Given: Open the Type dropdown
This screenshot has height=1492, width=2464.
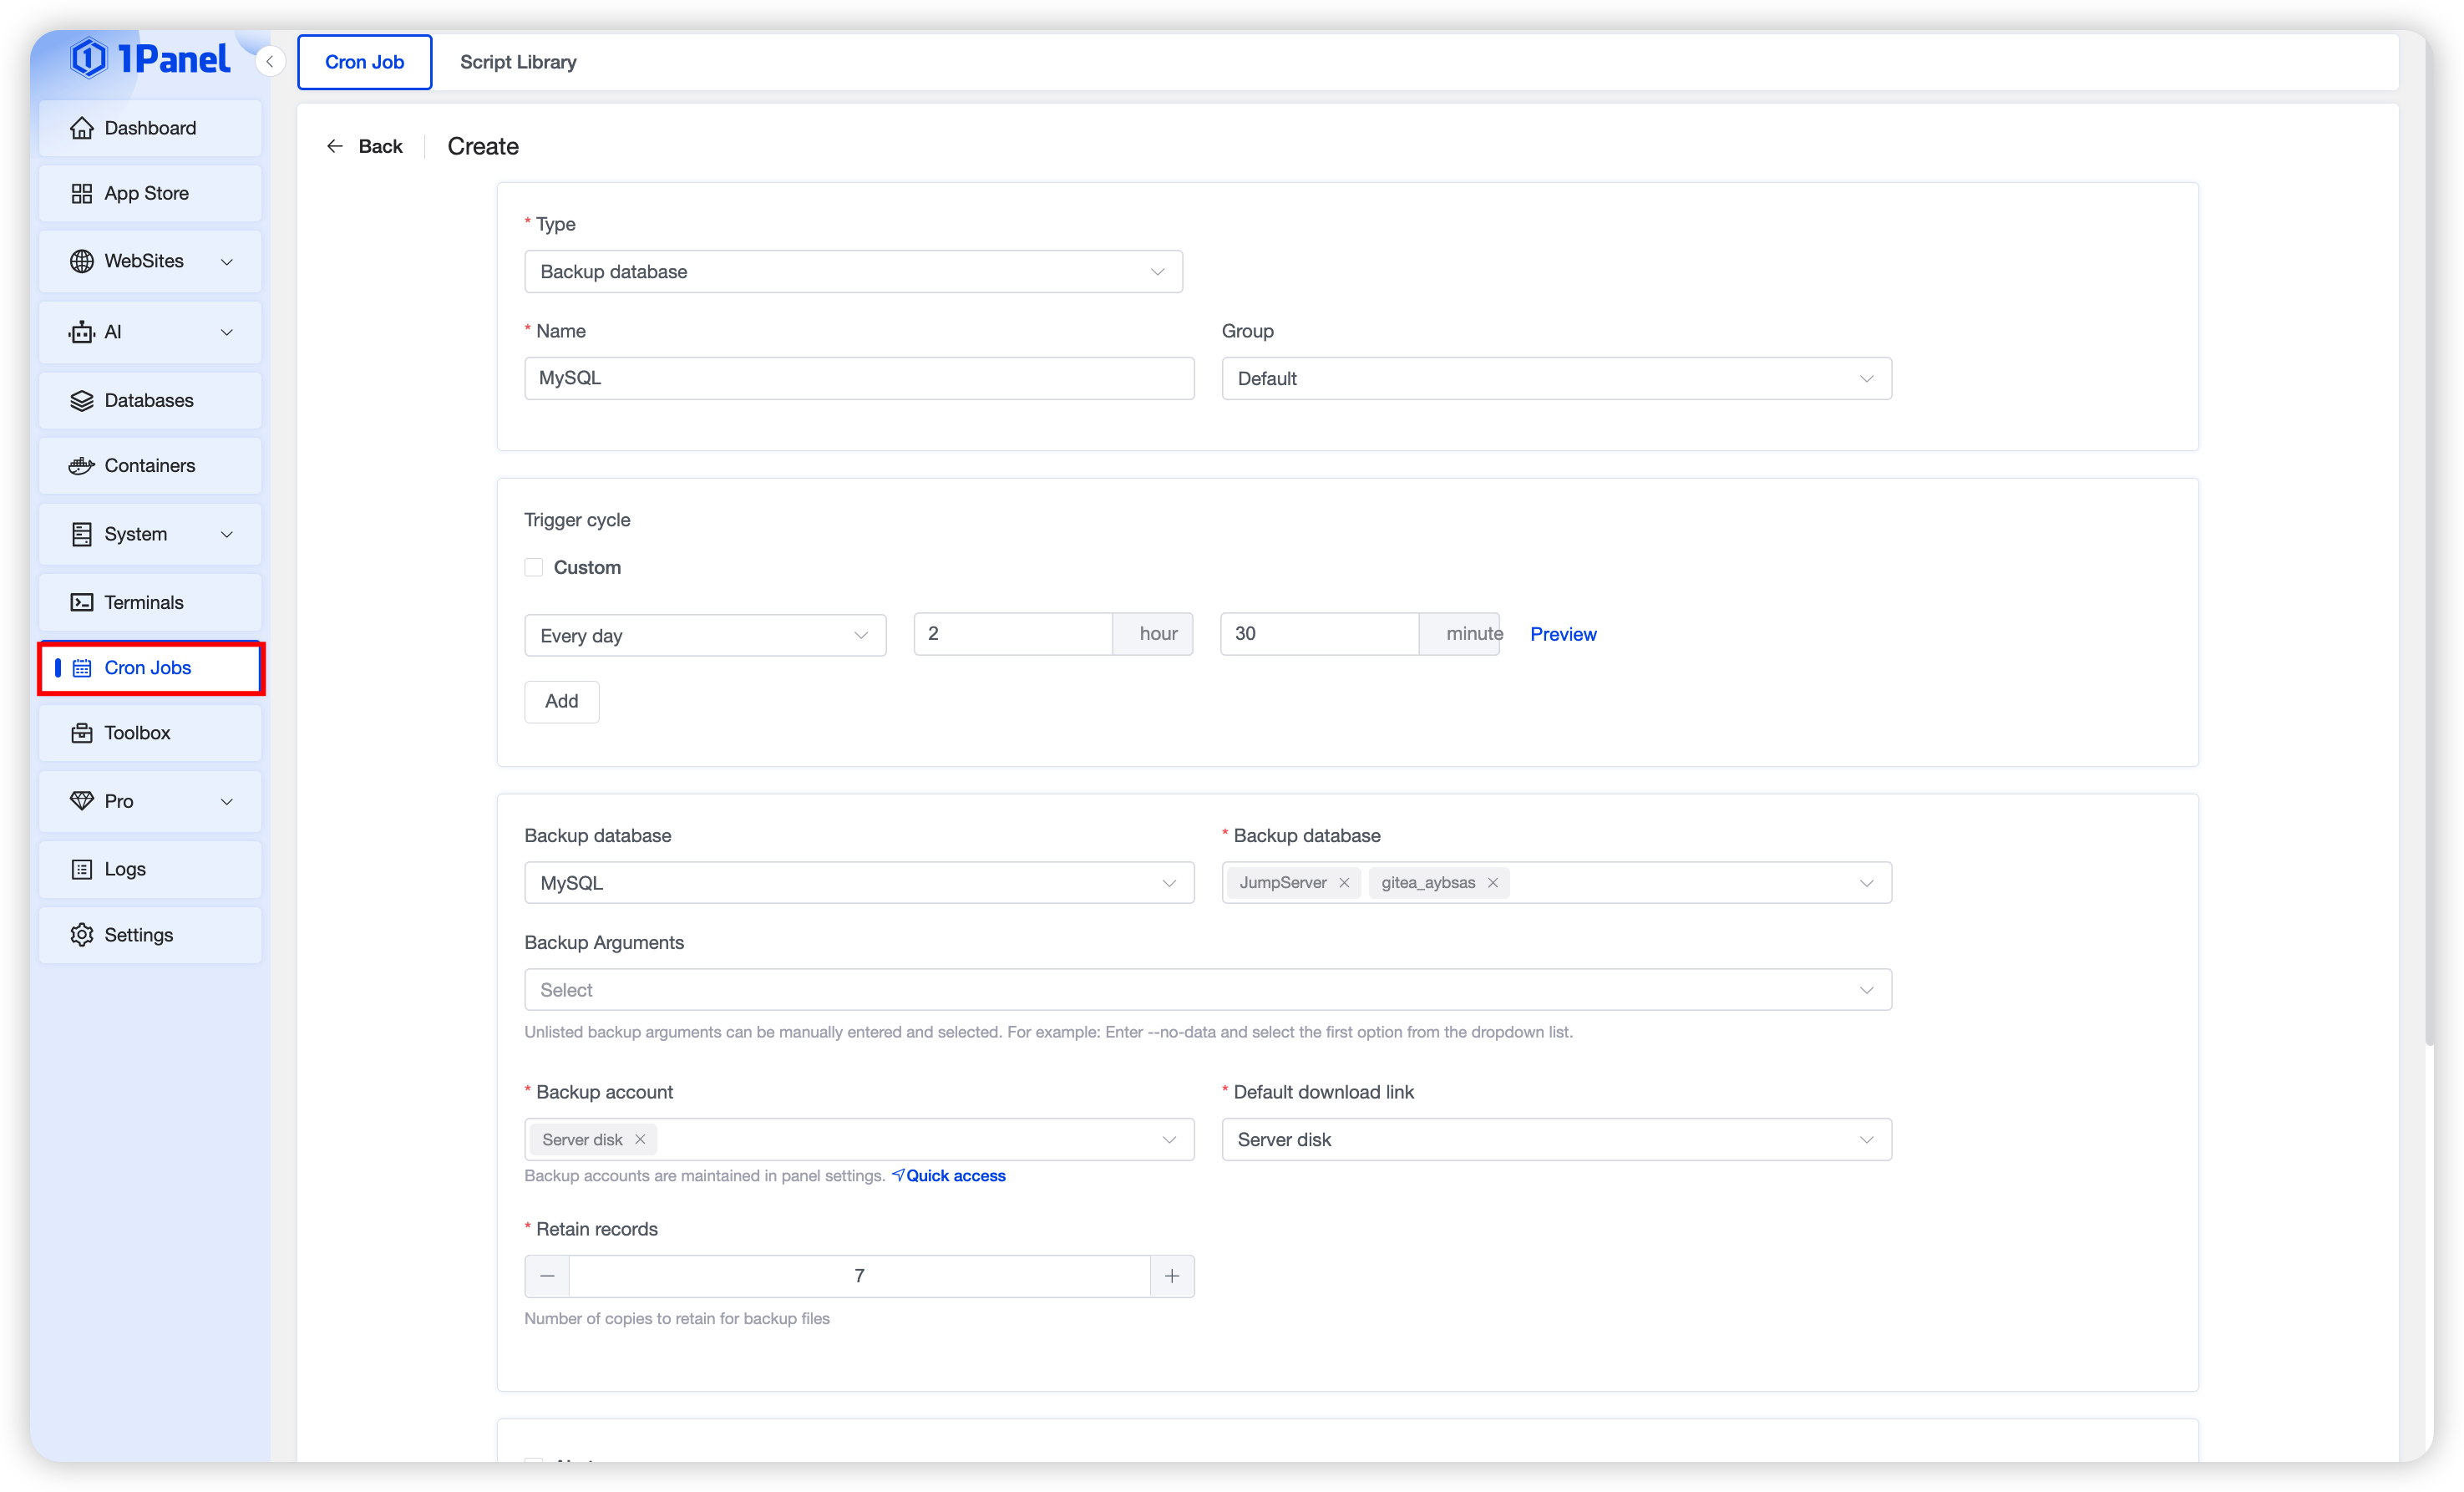Looking at the screenshot, I should pos(853,272).
